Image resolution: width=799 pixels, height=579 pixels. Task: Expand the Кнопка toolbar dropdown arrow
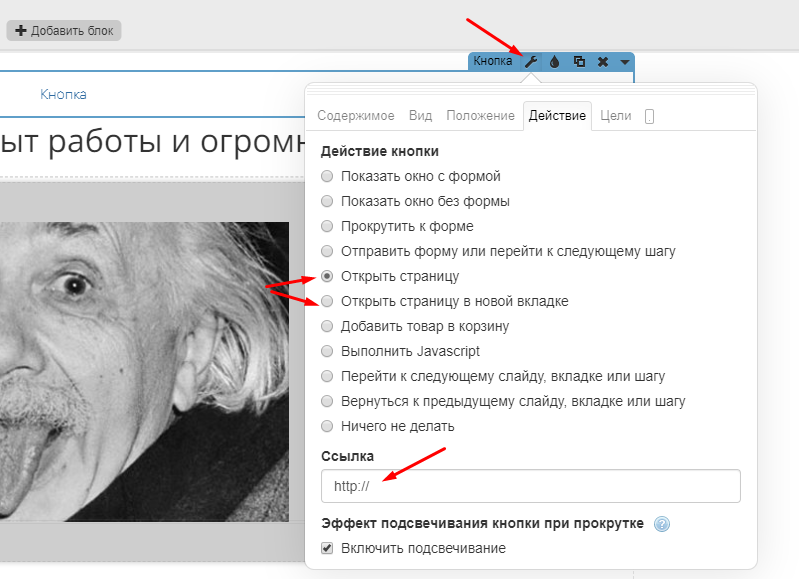[x=624, y=61]
